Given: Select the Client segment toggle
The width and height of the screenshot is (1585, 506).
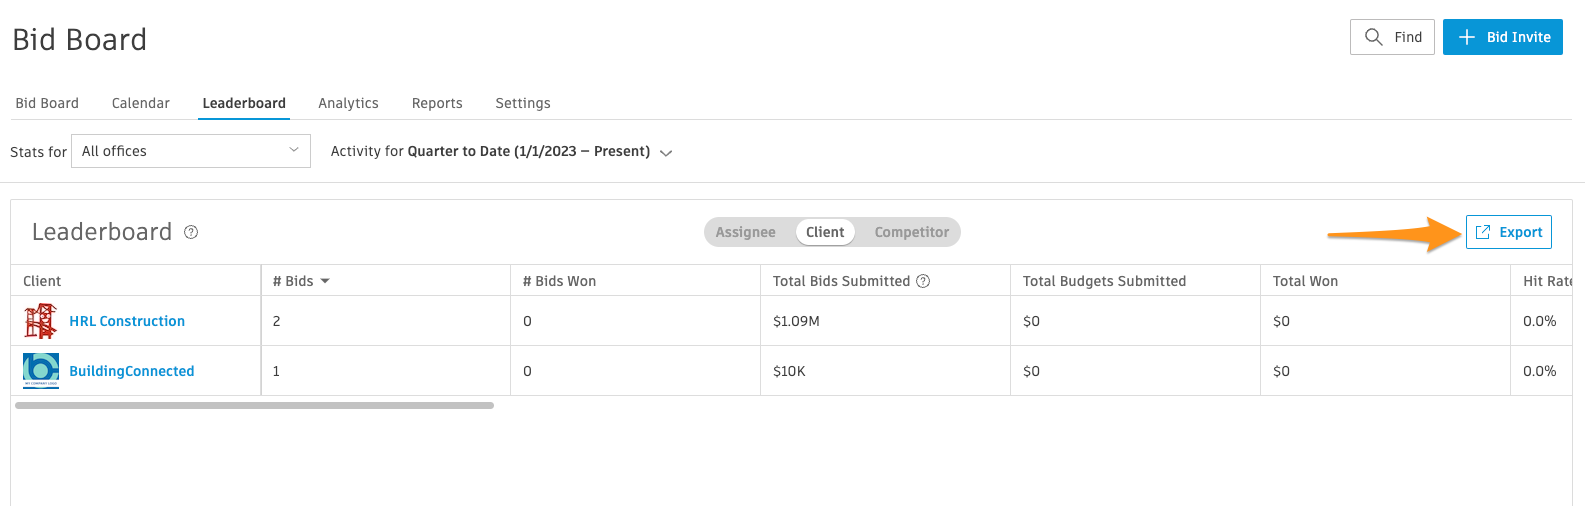Looking at the screenshot, I should click(825, 232).
